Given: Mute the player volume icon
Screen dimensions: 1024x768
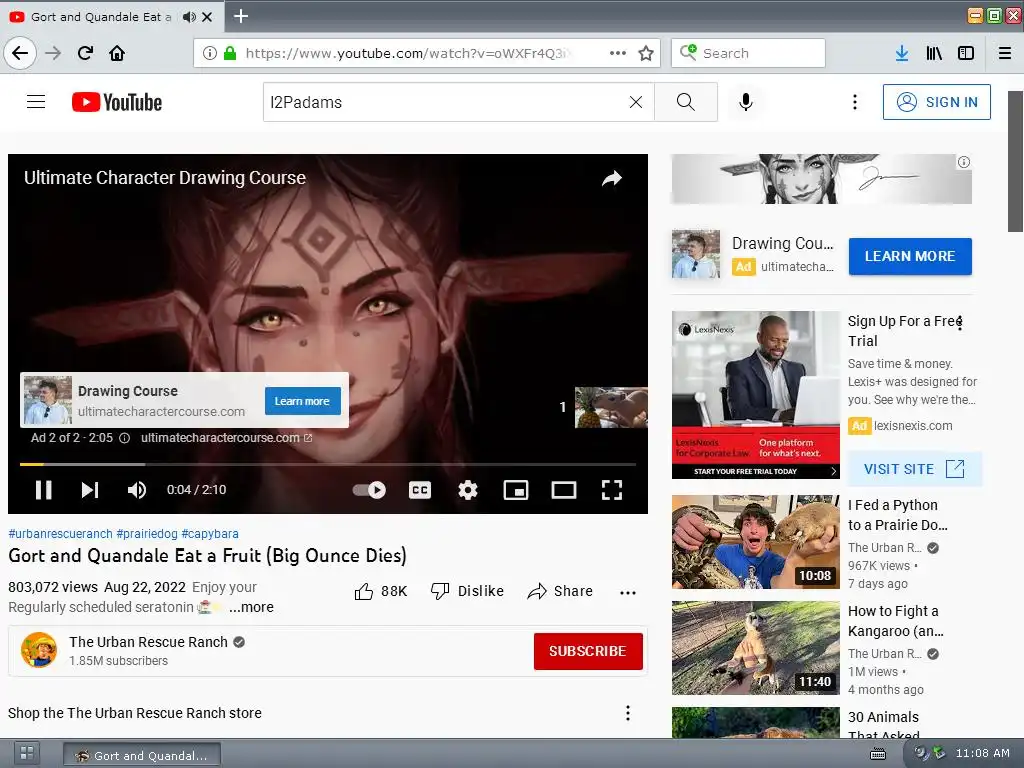Looking at the screenshot, I should coord(136,490).
